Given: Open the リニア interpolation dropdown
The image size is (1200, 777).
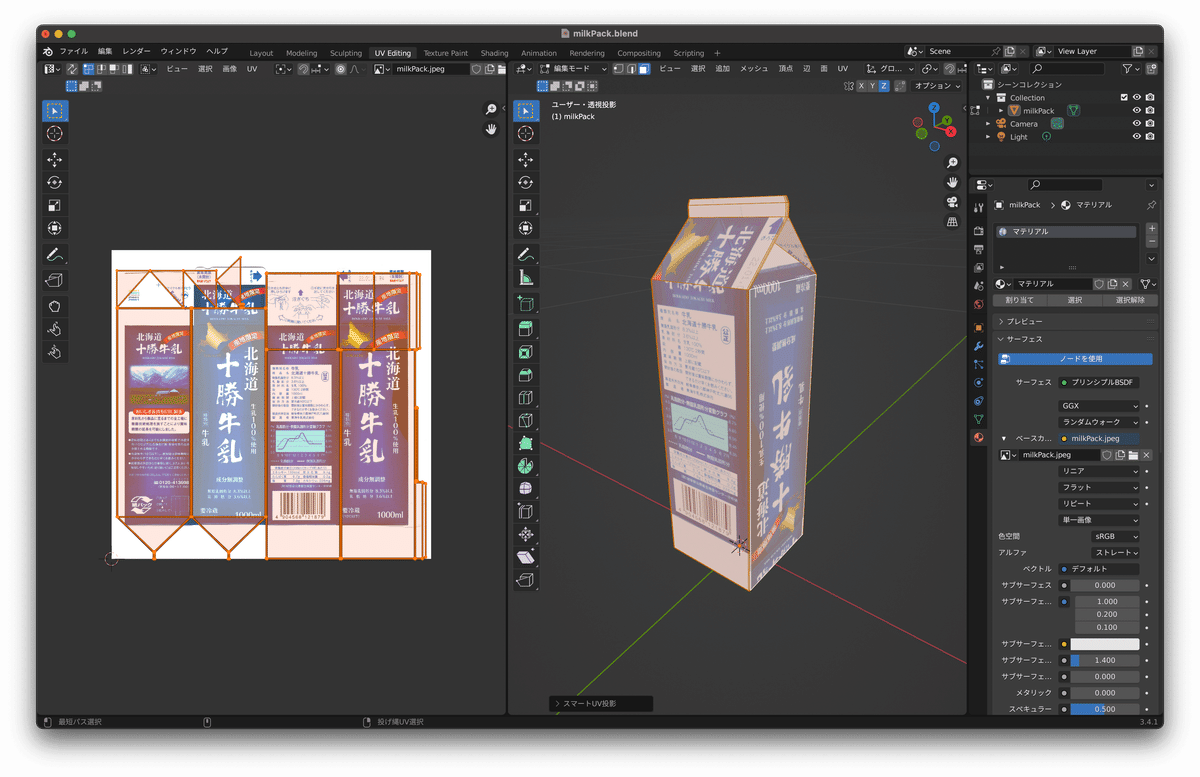Looking at the screenshot, I should (x=1099, y=471).
